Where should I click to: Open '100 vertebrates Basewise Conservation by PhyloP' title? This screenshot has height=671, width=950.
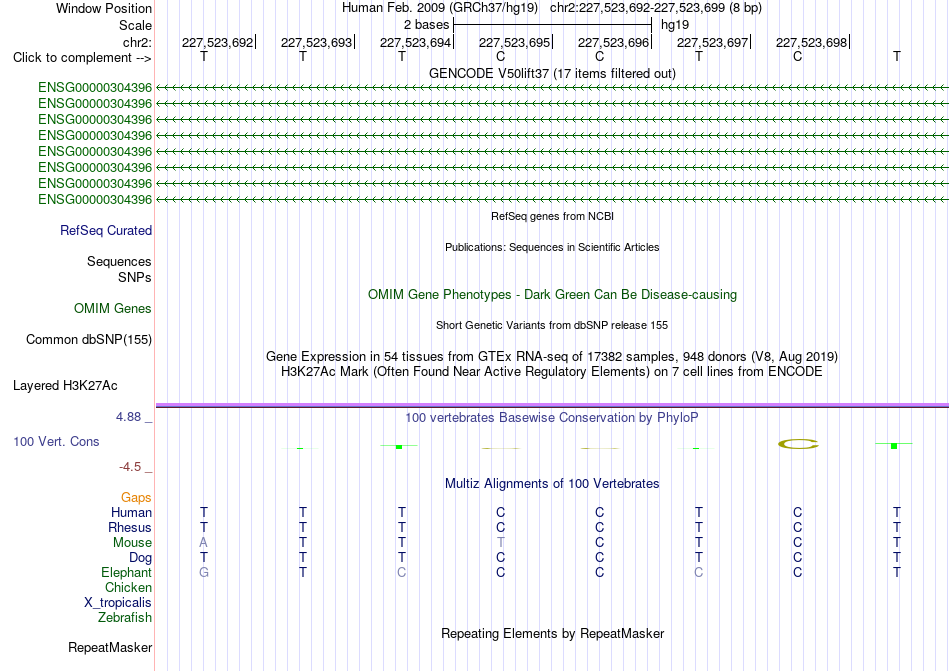(x=552, y=417)
